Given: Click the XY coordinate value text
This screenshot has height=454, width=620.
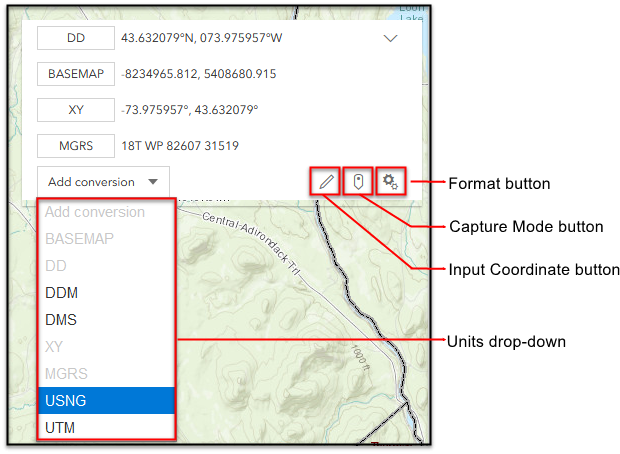Looking at the screenshot, I should pyautogui.click(x=189, y=110).
